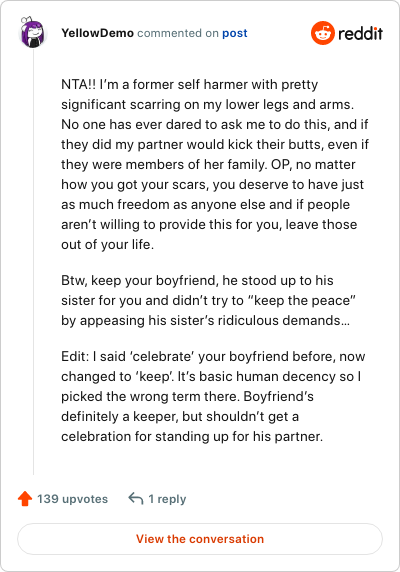The width and height of the screenshot is (400, 572).
Task: Click the line 'out of your life.'
Action: [108, 244]
